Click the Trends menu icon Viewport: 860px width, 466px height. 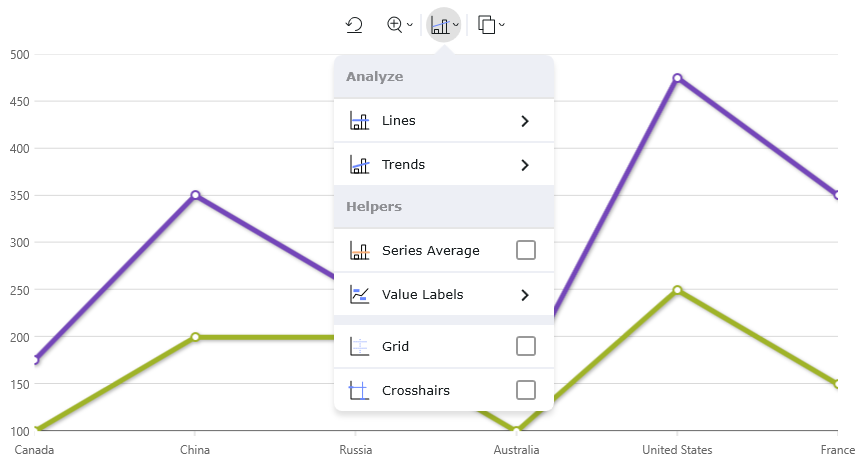pyautogui.click(x=360, y=165)
